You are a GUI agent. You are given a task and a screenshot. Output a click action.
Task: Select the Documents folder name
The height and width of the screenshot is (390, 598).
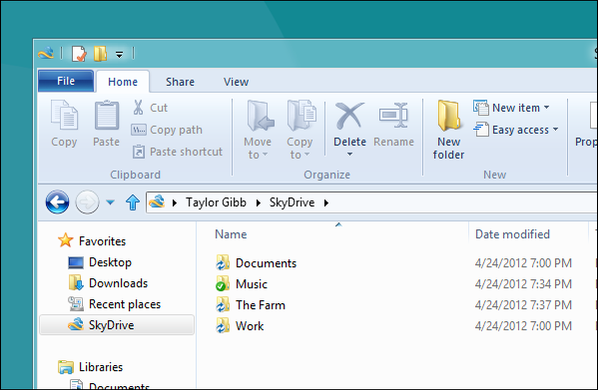click(266, 263)
